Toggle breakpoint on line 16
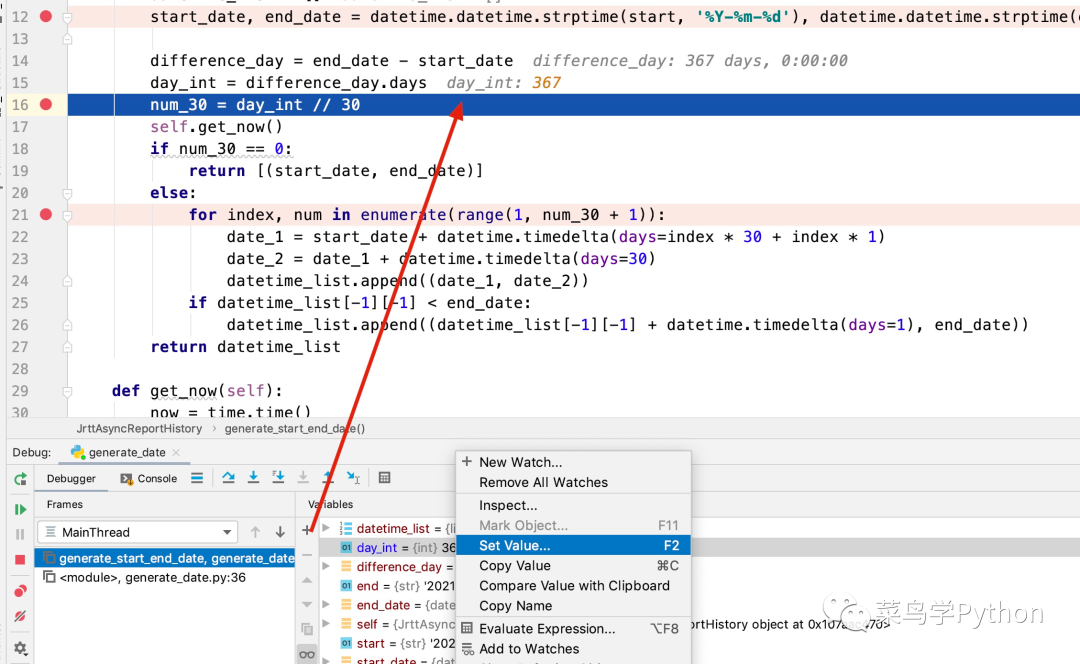The width and height of the screenshot is (1080, 664). pyautogui.click(x=46, y=104)
